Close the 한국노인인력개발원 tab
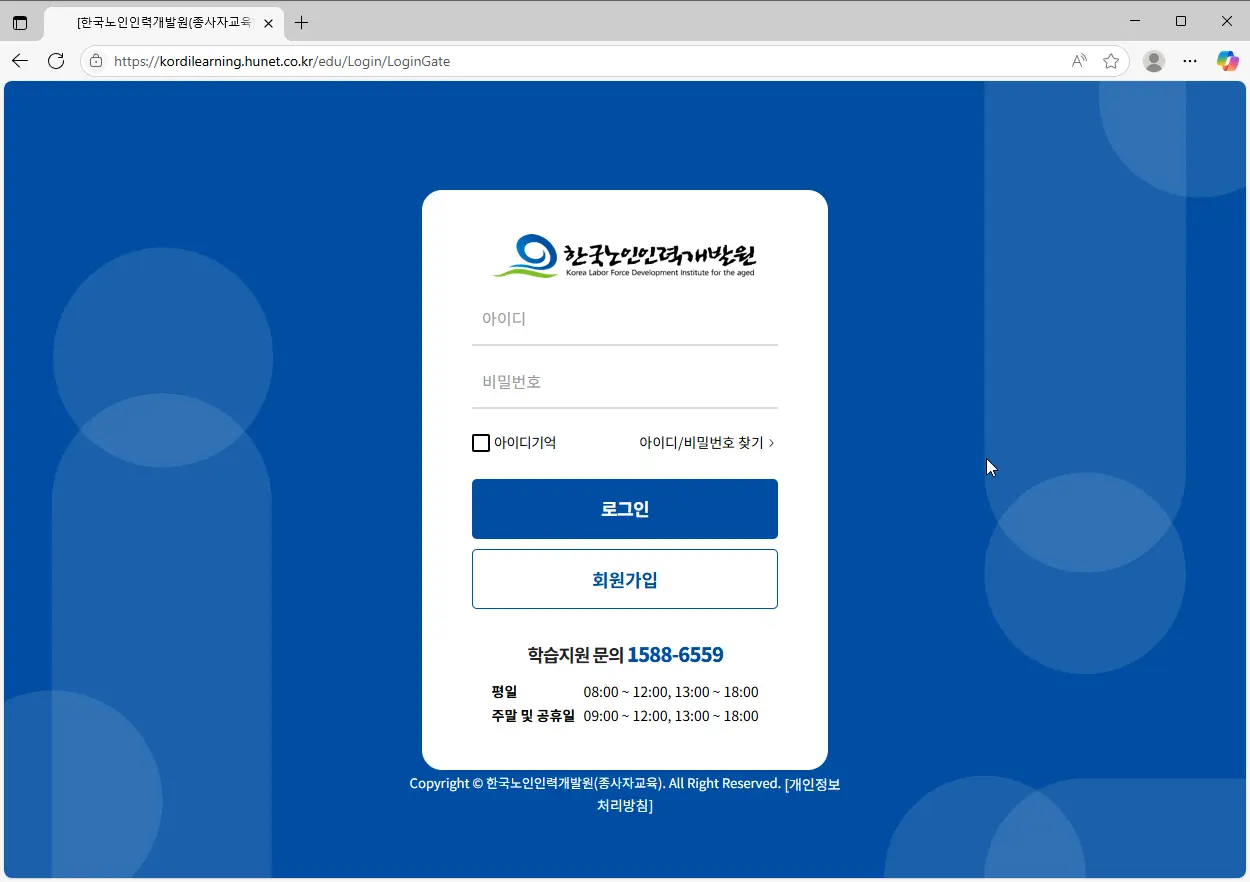 point(268,23)
